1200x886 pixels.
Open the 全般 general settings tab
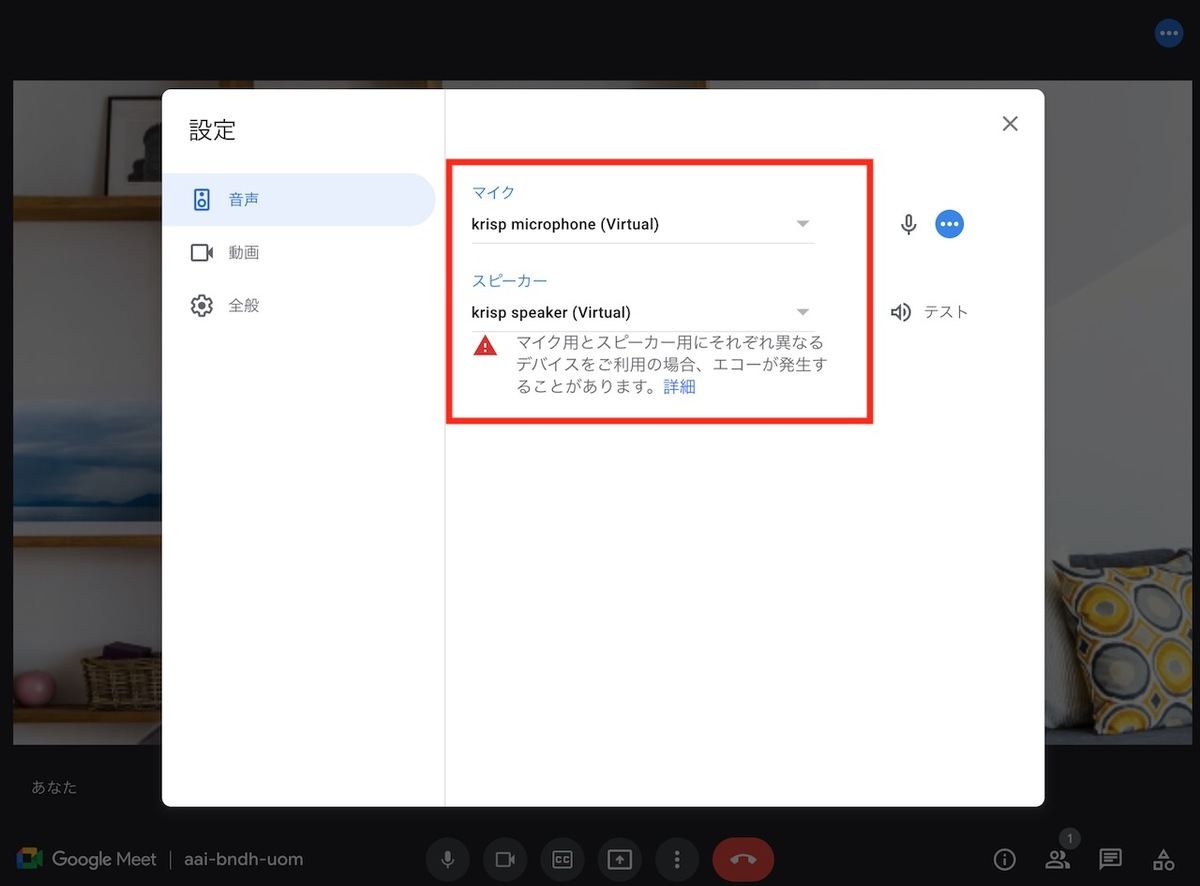click(x=298, y=305)
